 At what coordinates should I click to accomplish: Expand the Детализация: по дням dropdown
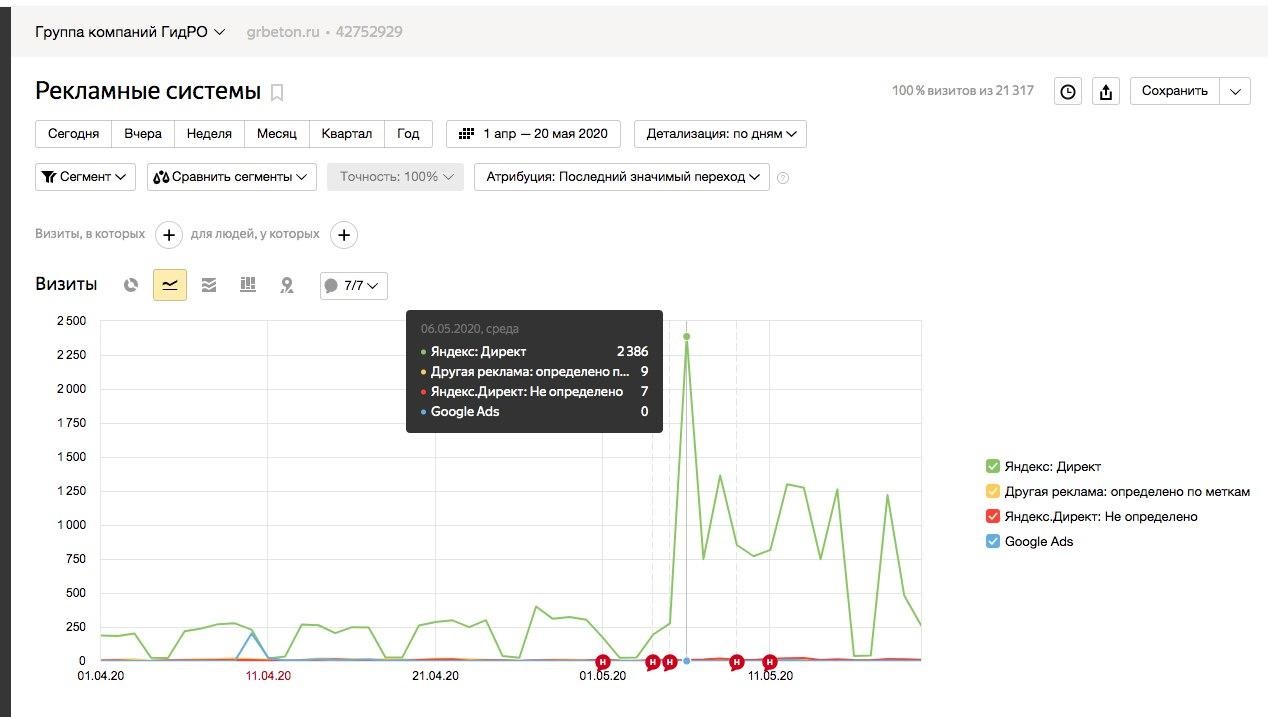(720, 134)
